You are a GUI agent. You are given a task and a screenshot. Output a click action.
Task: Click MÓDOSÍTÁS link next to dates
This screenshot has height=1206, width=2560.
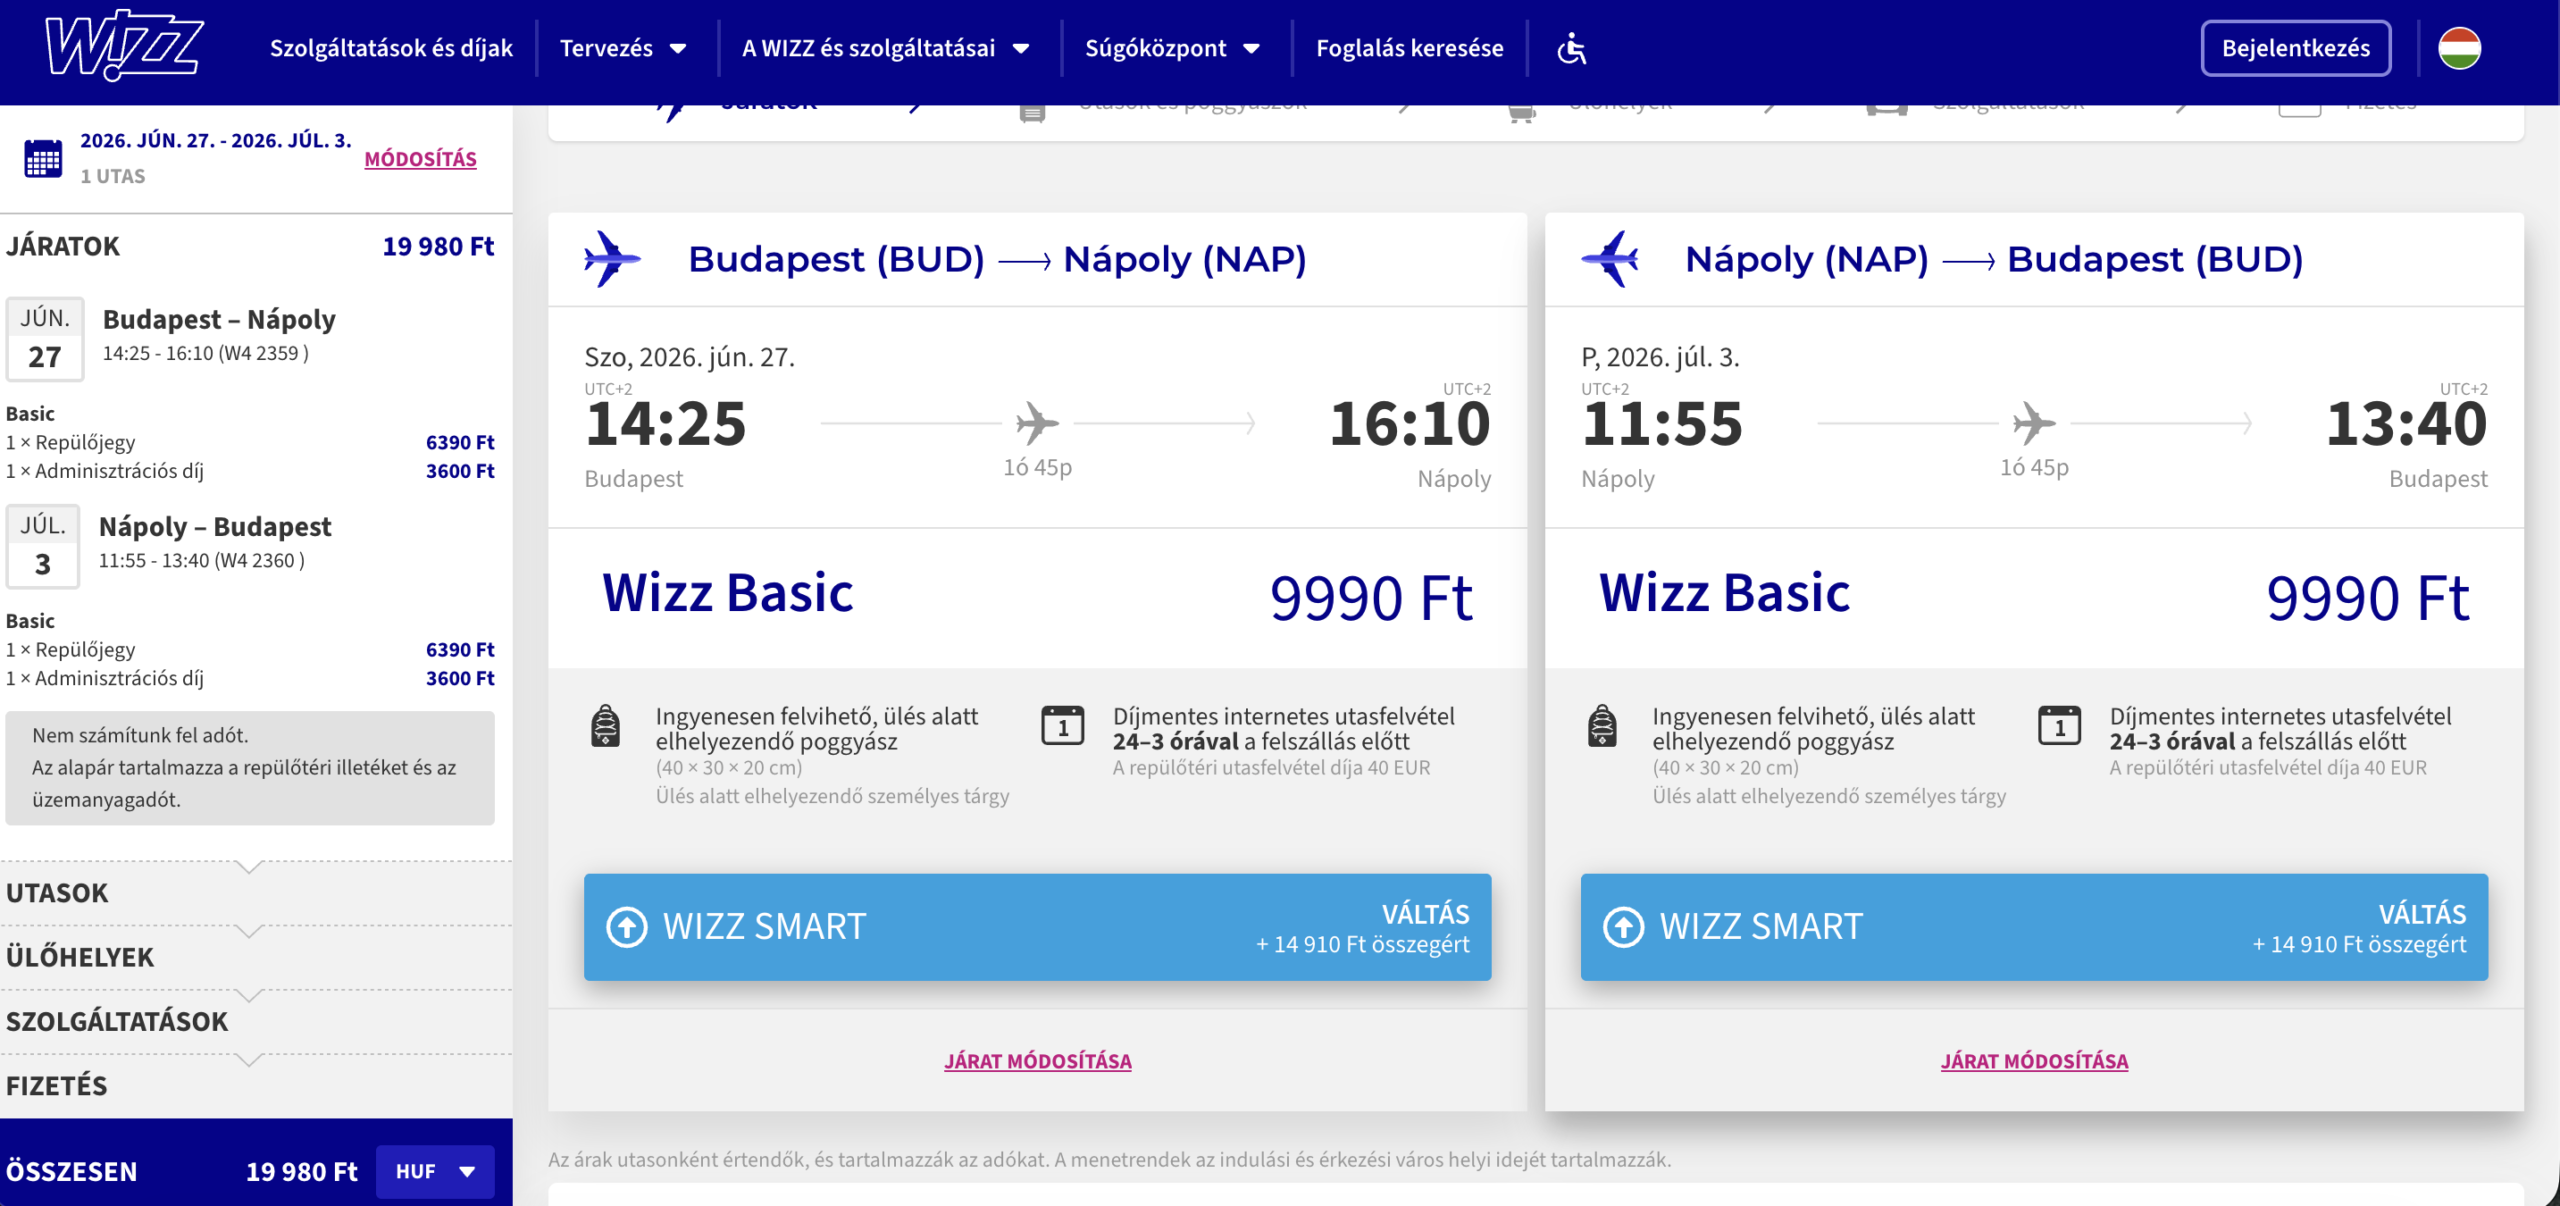(420, 159)
